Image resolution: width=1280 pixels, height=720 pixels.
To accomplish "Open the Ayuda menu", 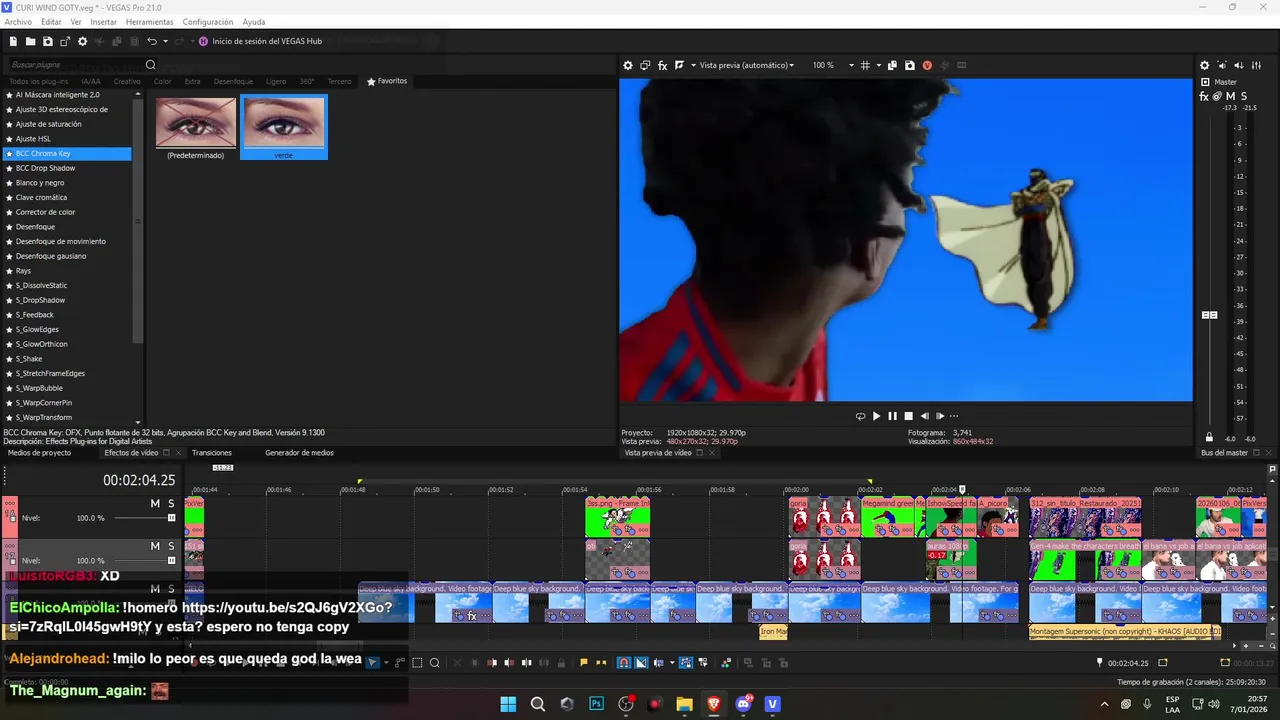I will [x=254, y=22].
